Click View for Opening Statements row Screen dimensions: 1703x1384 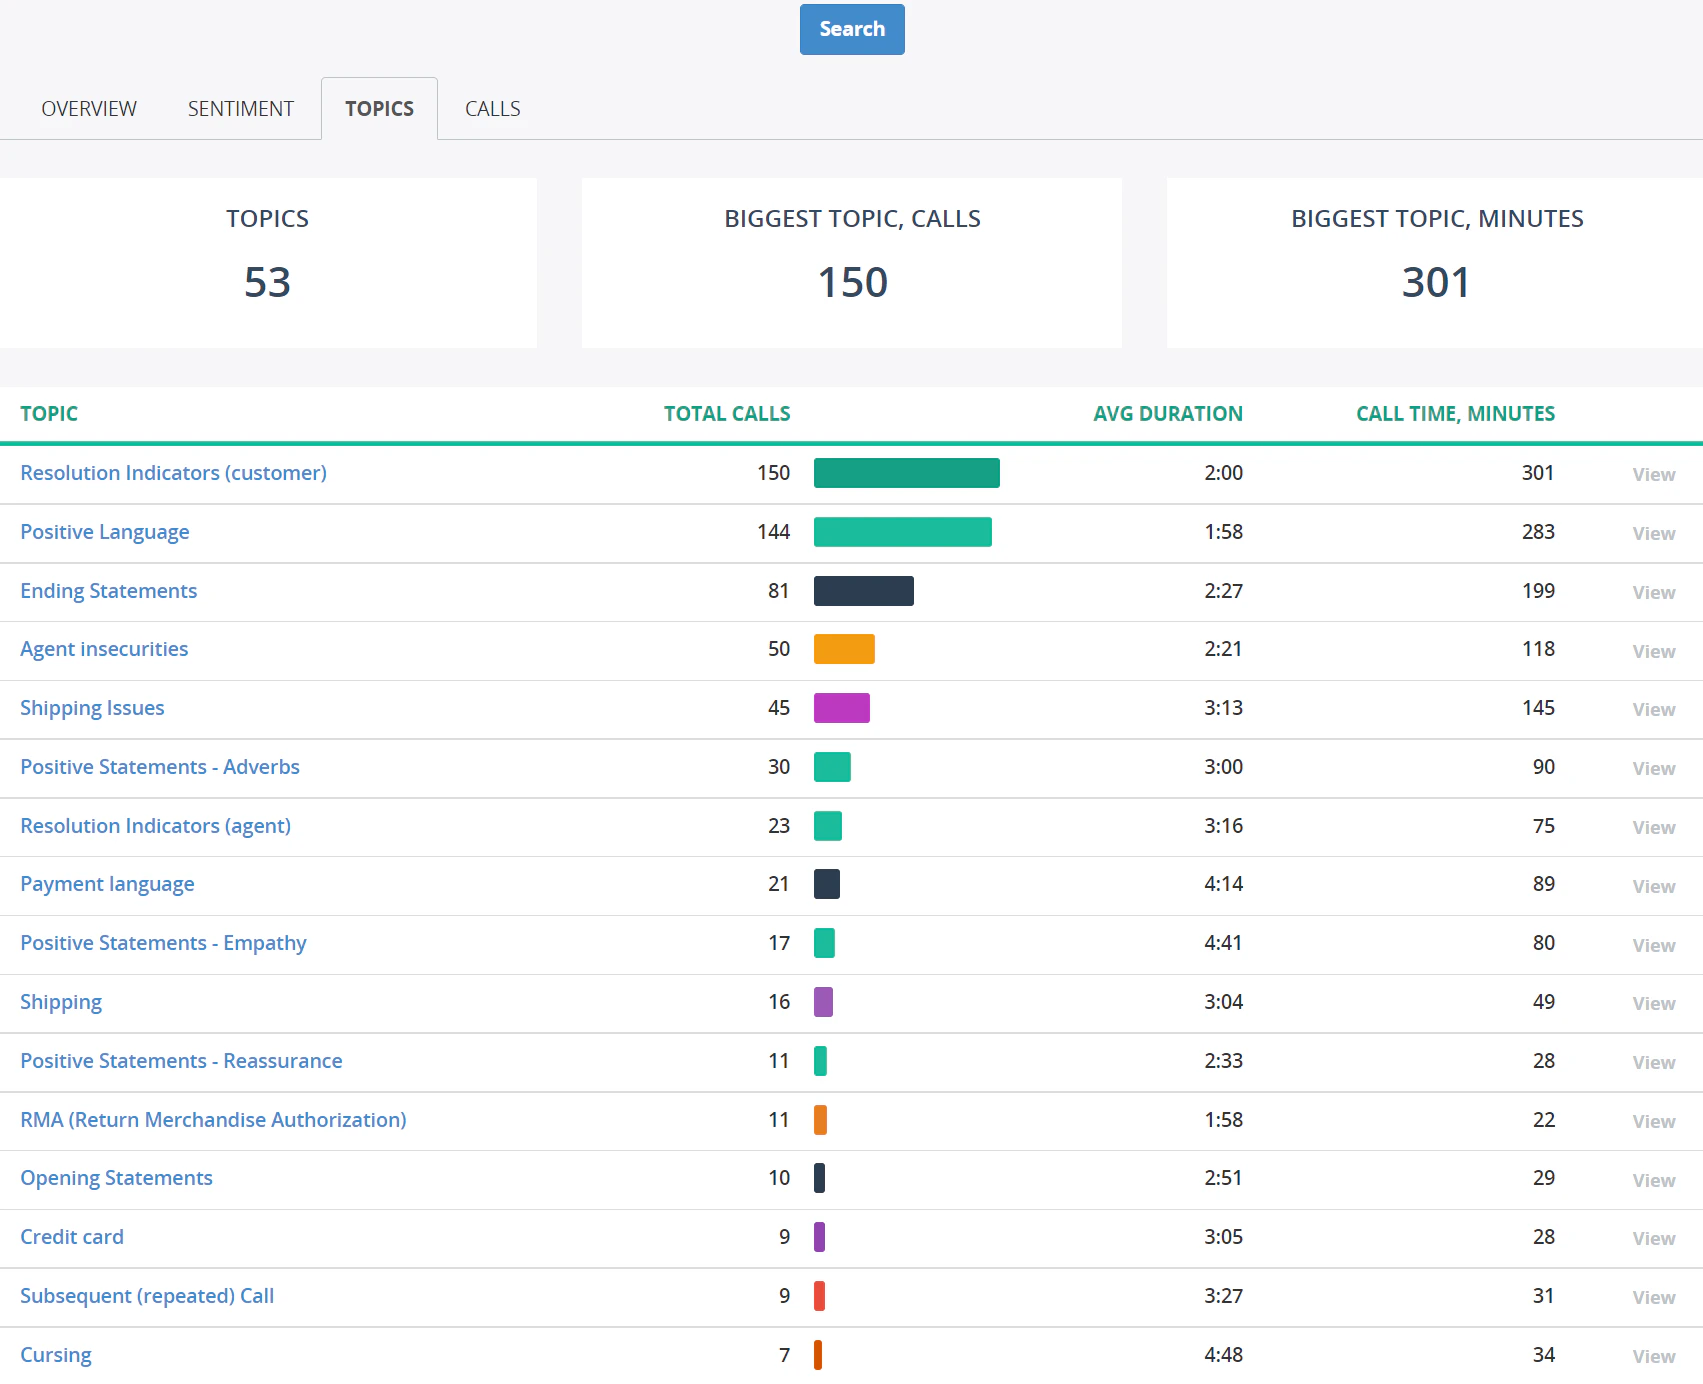point(1653,1180)
